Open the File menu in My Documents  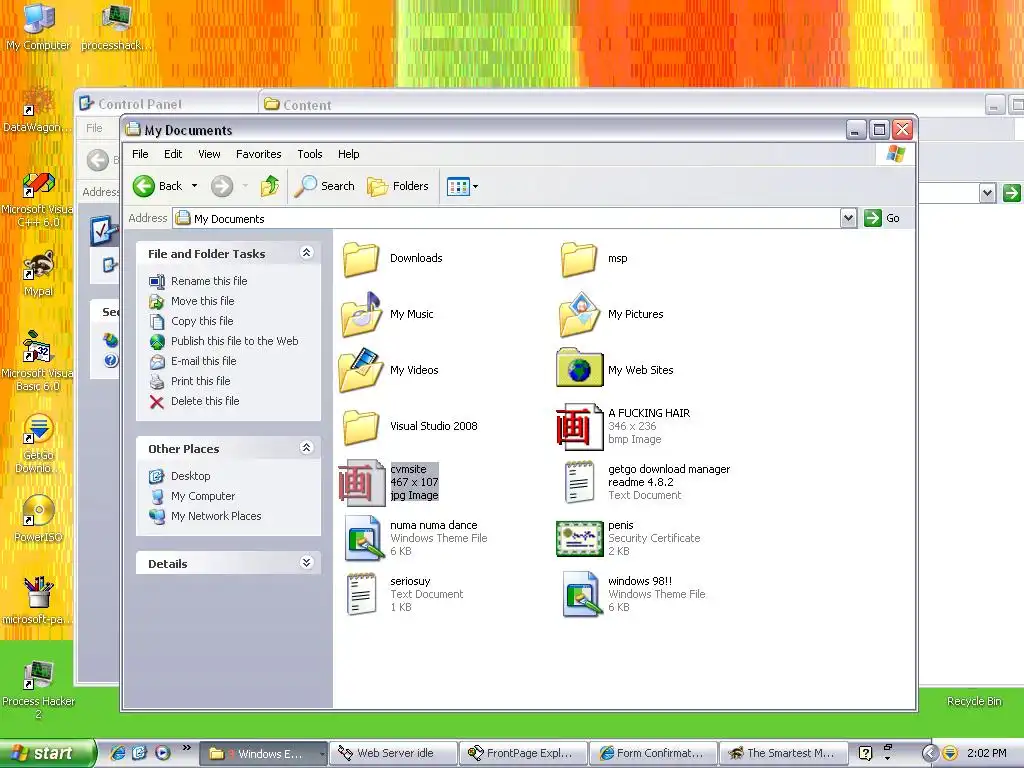click(140, 154)
